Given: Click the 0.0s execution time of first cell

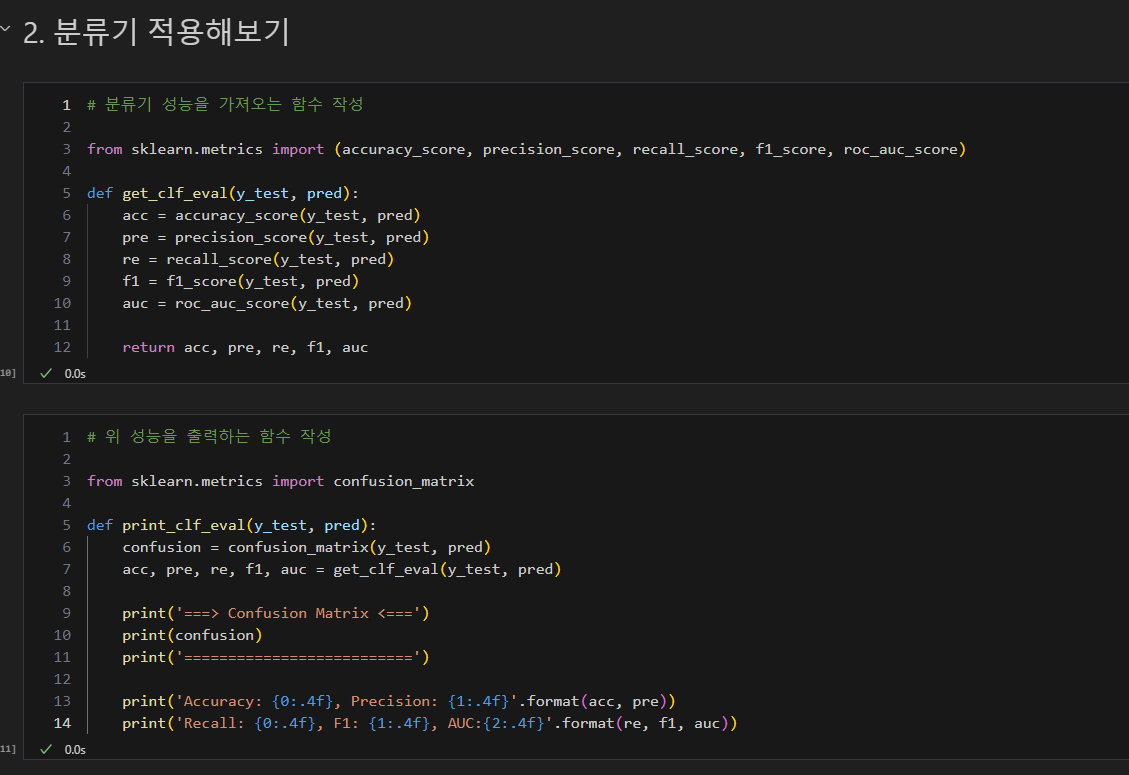Looking at the screenshot, I should tap(75, 374).
